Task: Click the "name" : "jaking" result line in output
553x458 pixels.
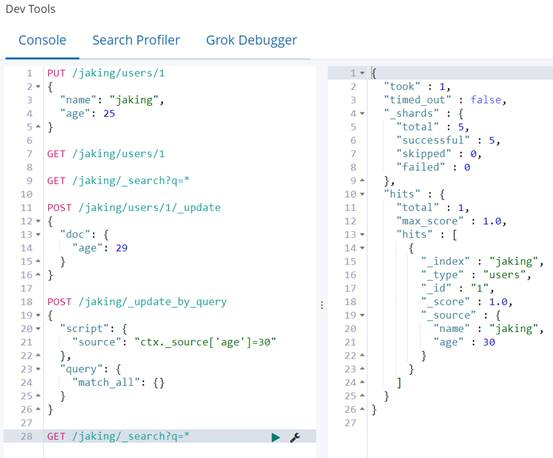Action: click(x=488, y=329)
